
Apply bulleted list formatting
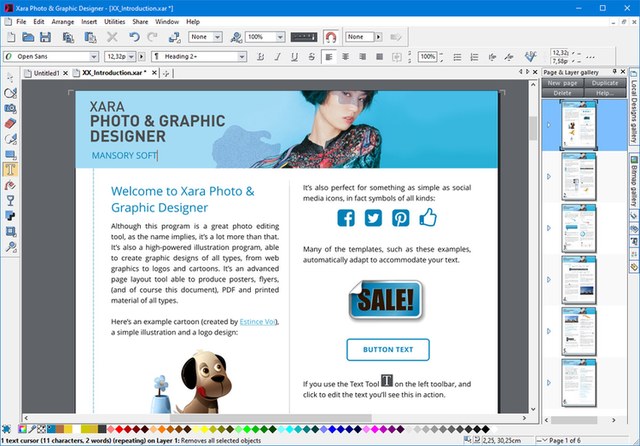pos(457,57)
